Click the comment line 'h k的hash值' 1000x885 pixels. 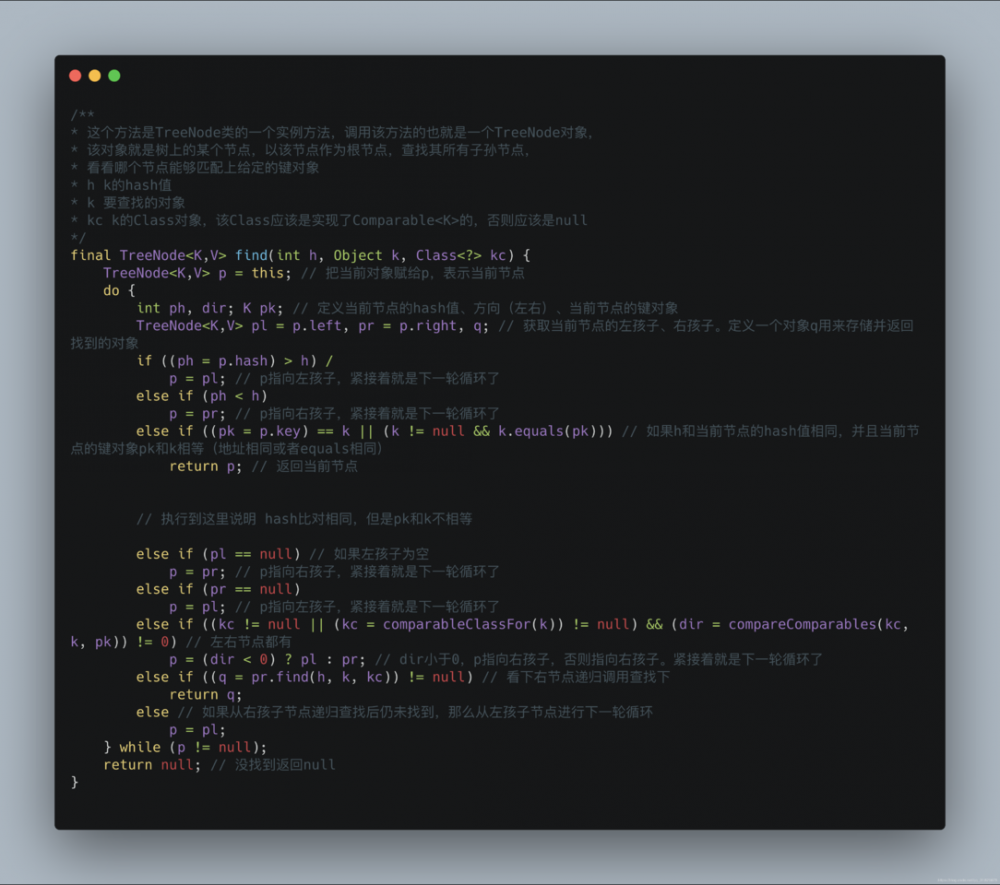click(x=121, y=185)
